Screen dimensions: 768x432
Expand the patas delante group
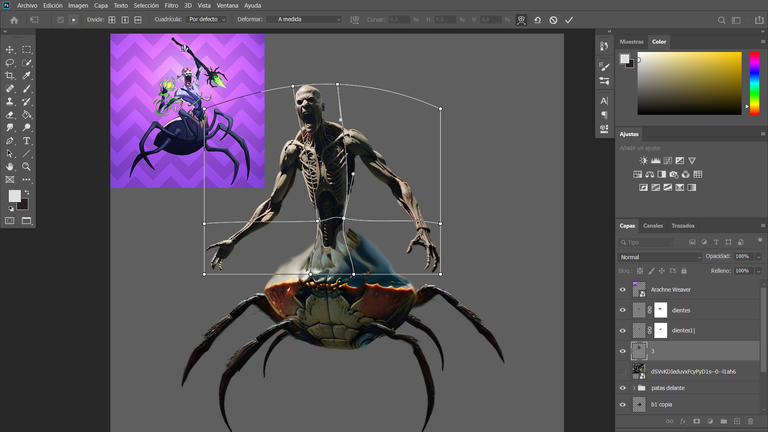634,388
